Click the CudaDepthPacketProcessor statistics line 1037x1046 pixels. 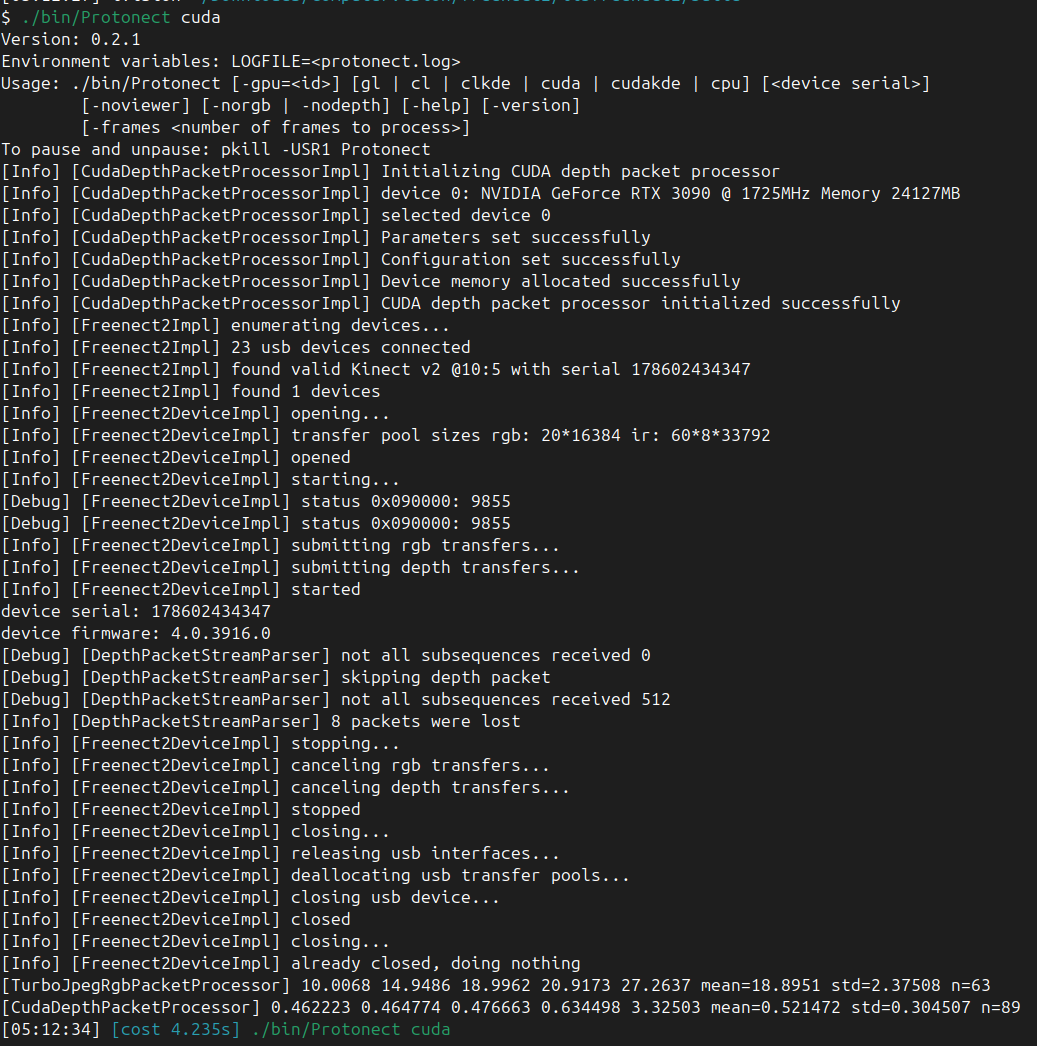point(511,1008)
